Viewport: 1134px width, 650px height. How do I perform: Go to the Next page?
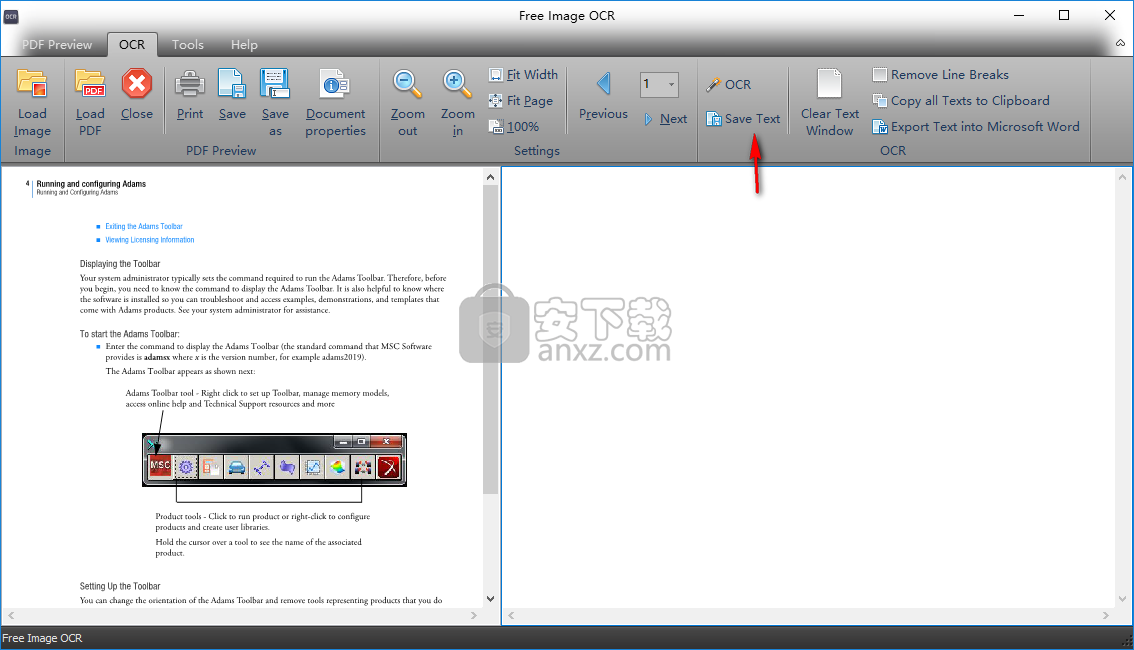click(x=665, y=119)
